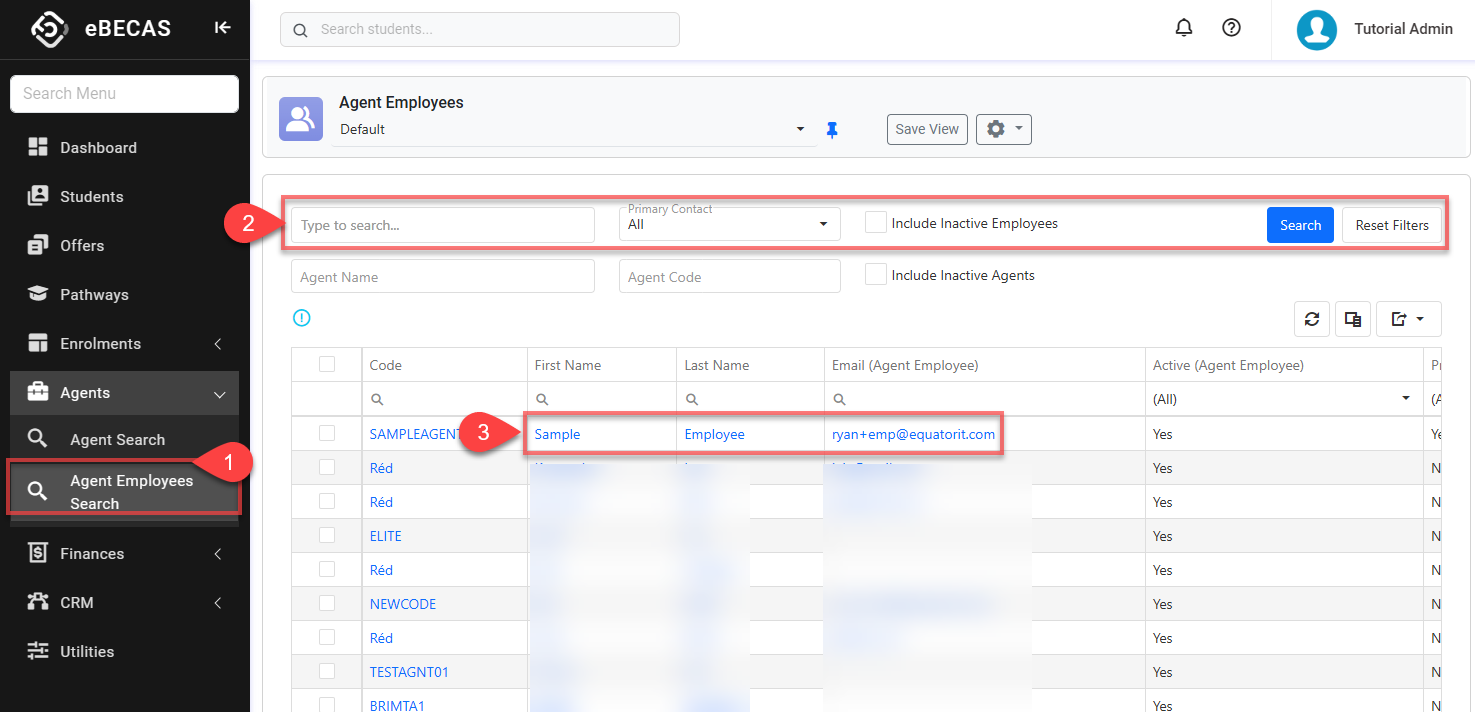Collapse the sidebar using the arrow icon
This screenshot has height=712, width=1475.
coord(222,28)
